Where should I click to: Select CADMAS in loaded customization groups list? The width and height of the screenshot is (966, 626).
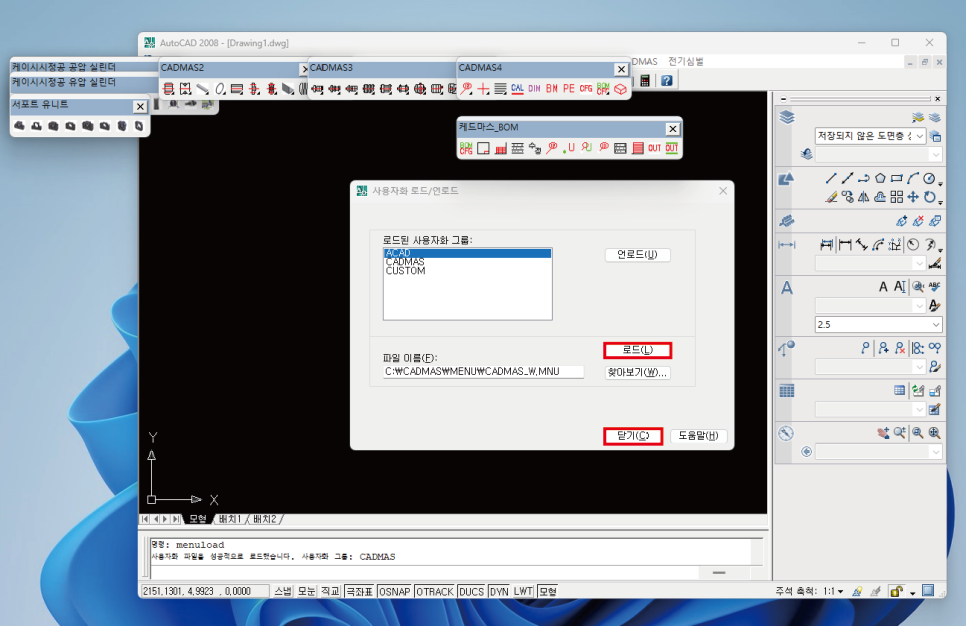click(x=467, y=262)
